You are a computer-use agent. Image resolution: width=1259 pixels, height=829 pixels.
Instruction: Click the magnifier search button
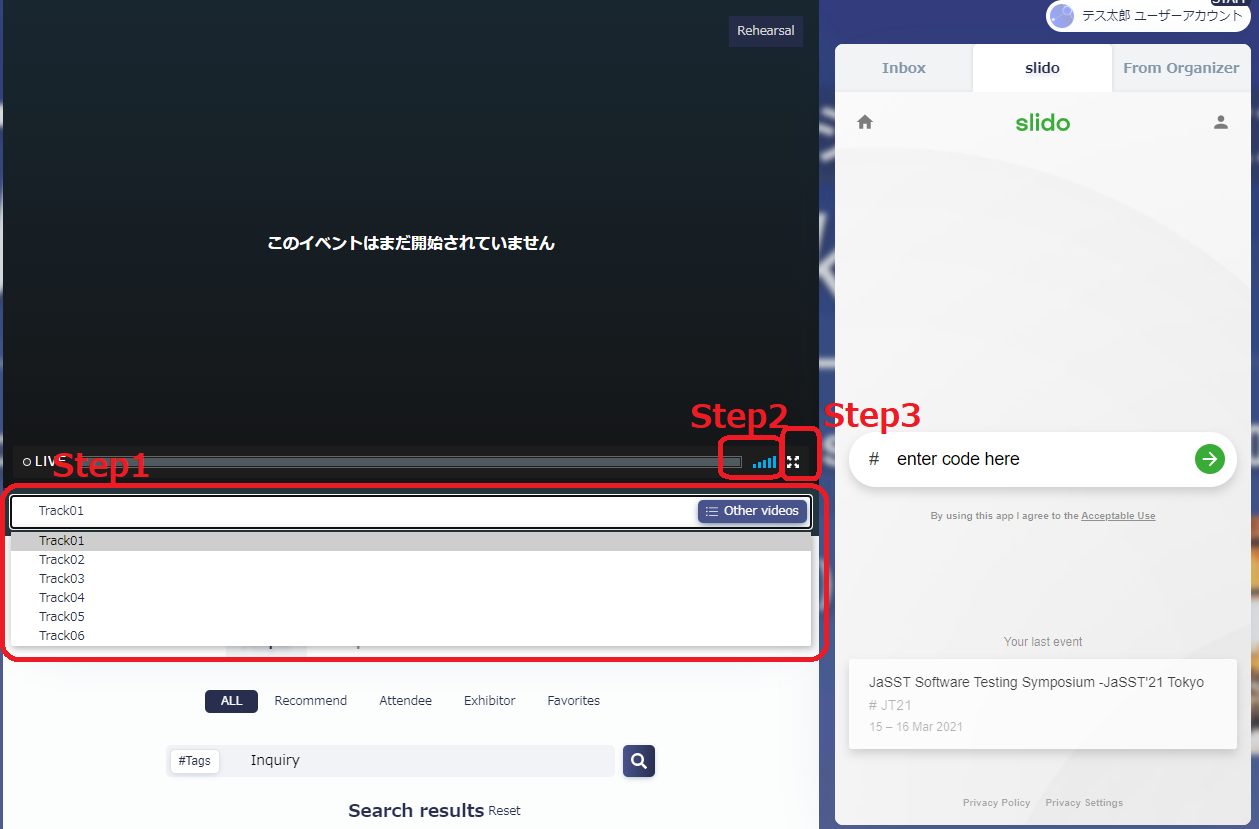point(639,761)
